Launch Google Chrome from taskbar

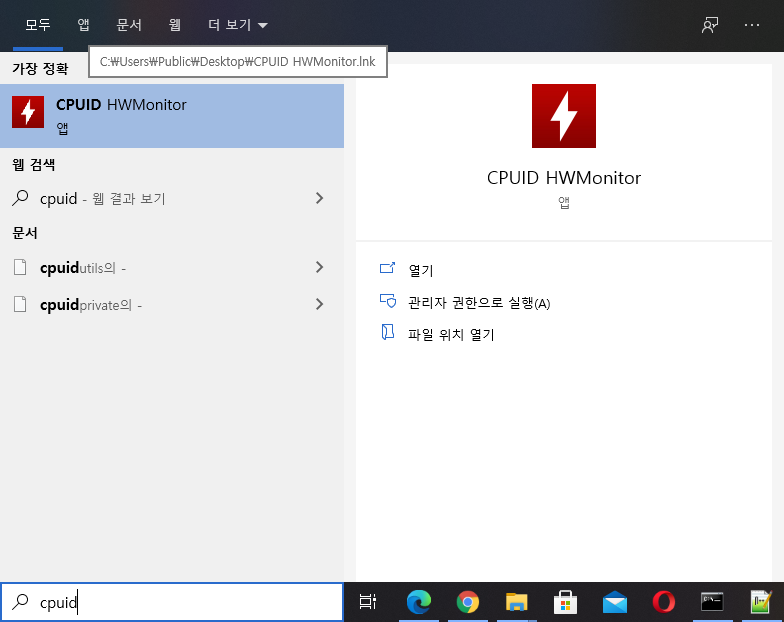[x=468, y=602]
